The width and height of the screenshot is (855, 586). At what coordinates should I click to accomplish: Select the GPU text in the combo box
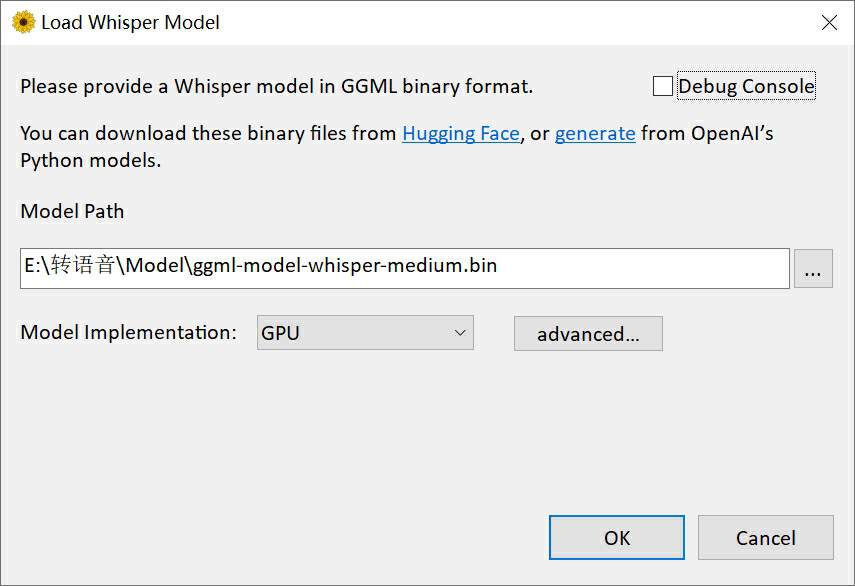point(280,333)
